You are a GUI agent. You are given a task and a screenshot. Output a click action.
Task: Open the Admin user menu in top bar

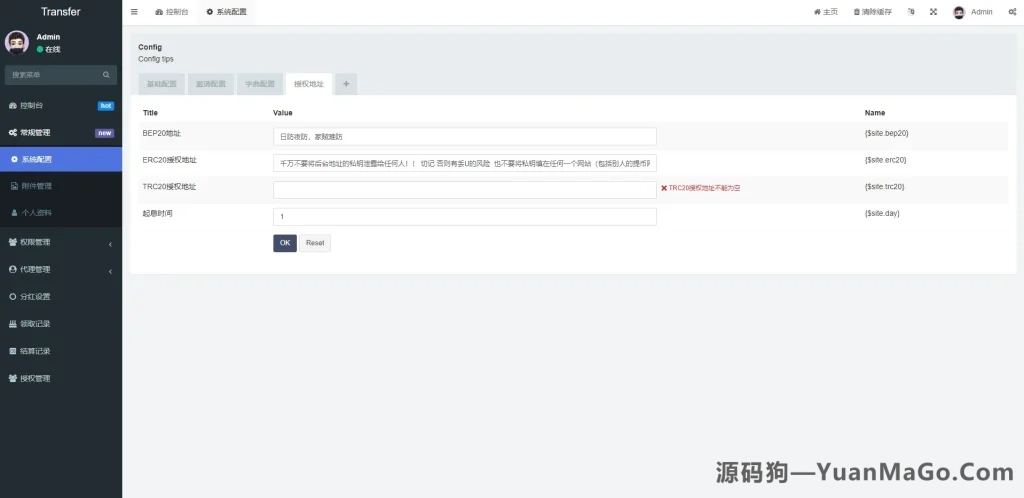[972, 12]
